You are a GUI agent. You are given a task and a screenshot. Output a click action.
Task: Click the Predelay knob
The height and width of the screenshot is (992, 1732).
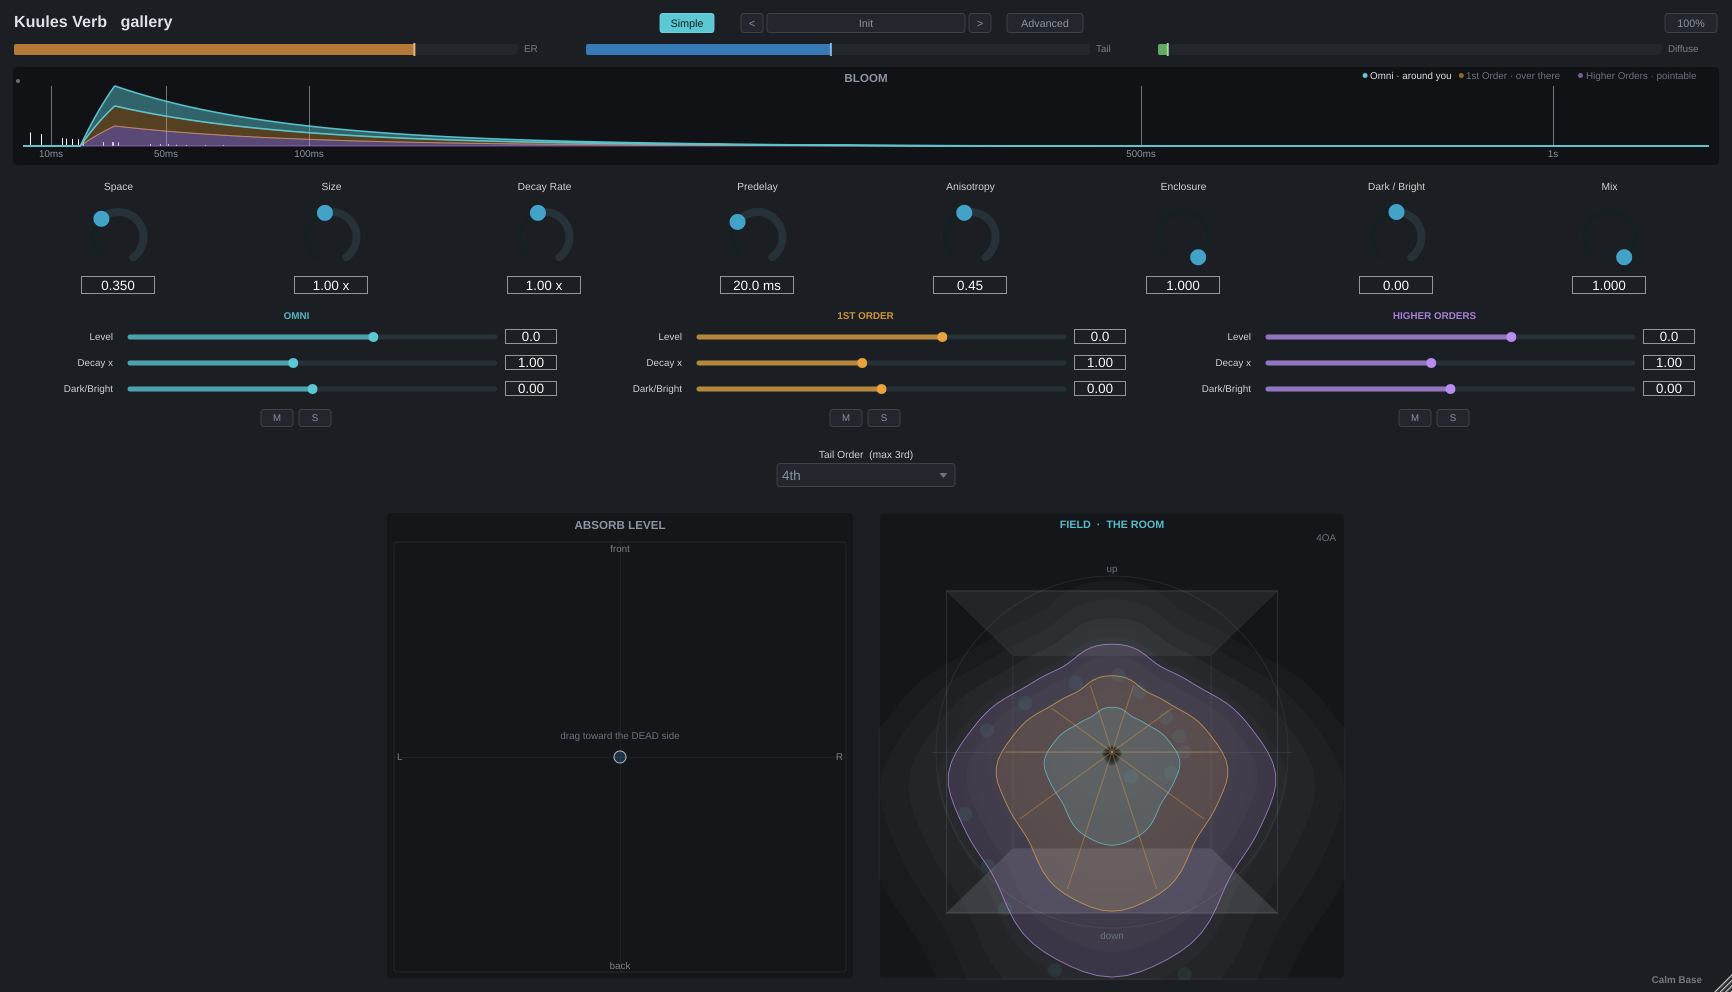pyautogui.click(x=757, y=236)
